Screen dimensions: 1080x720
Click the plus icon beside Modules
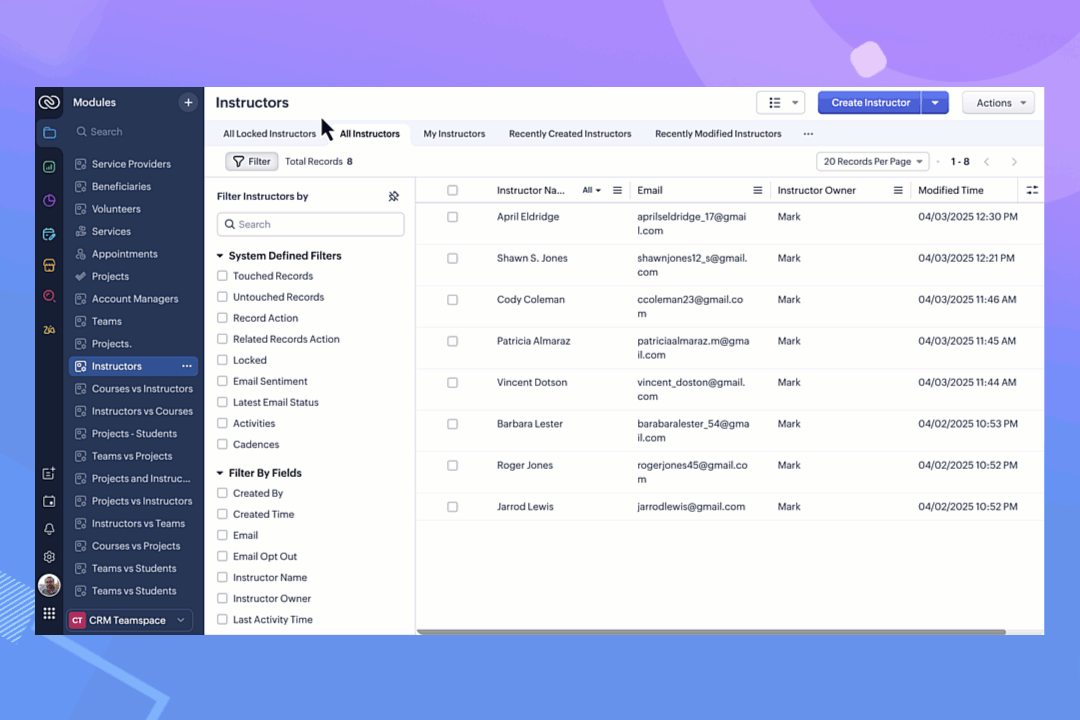188,102
